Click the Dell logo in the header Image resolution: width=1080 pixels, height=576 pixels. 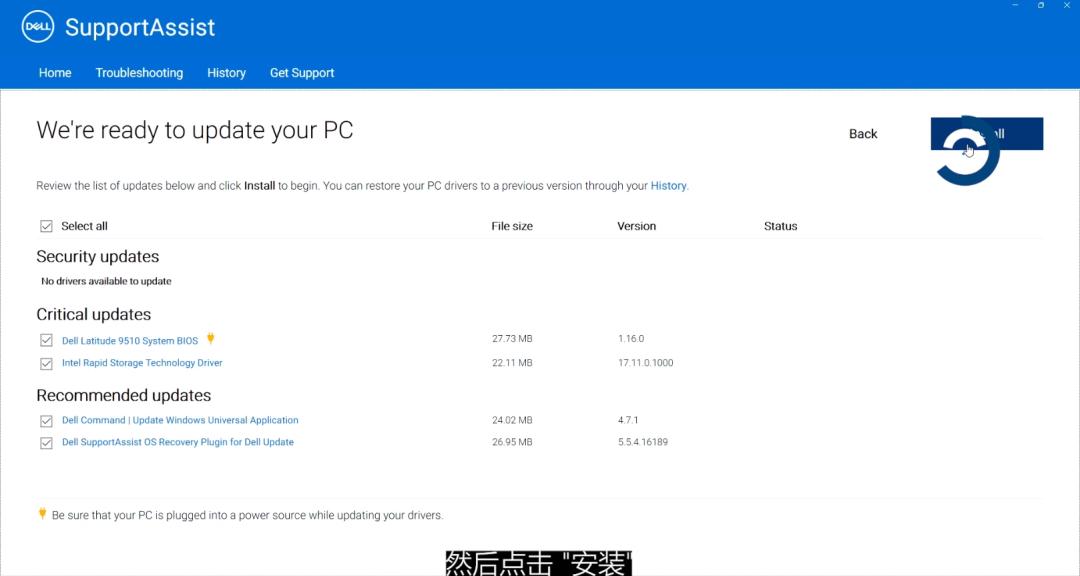click(36, 27)
